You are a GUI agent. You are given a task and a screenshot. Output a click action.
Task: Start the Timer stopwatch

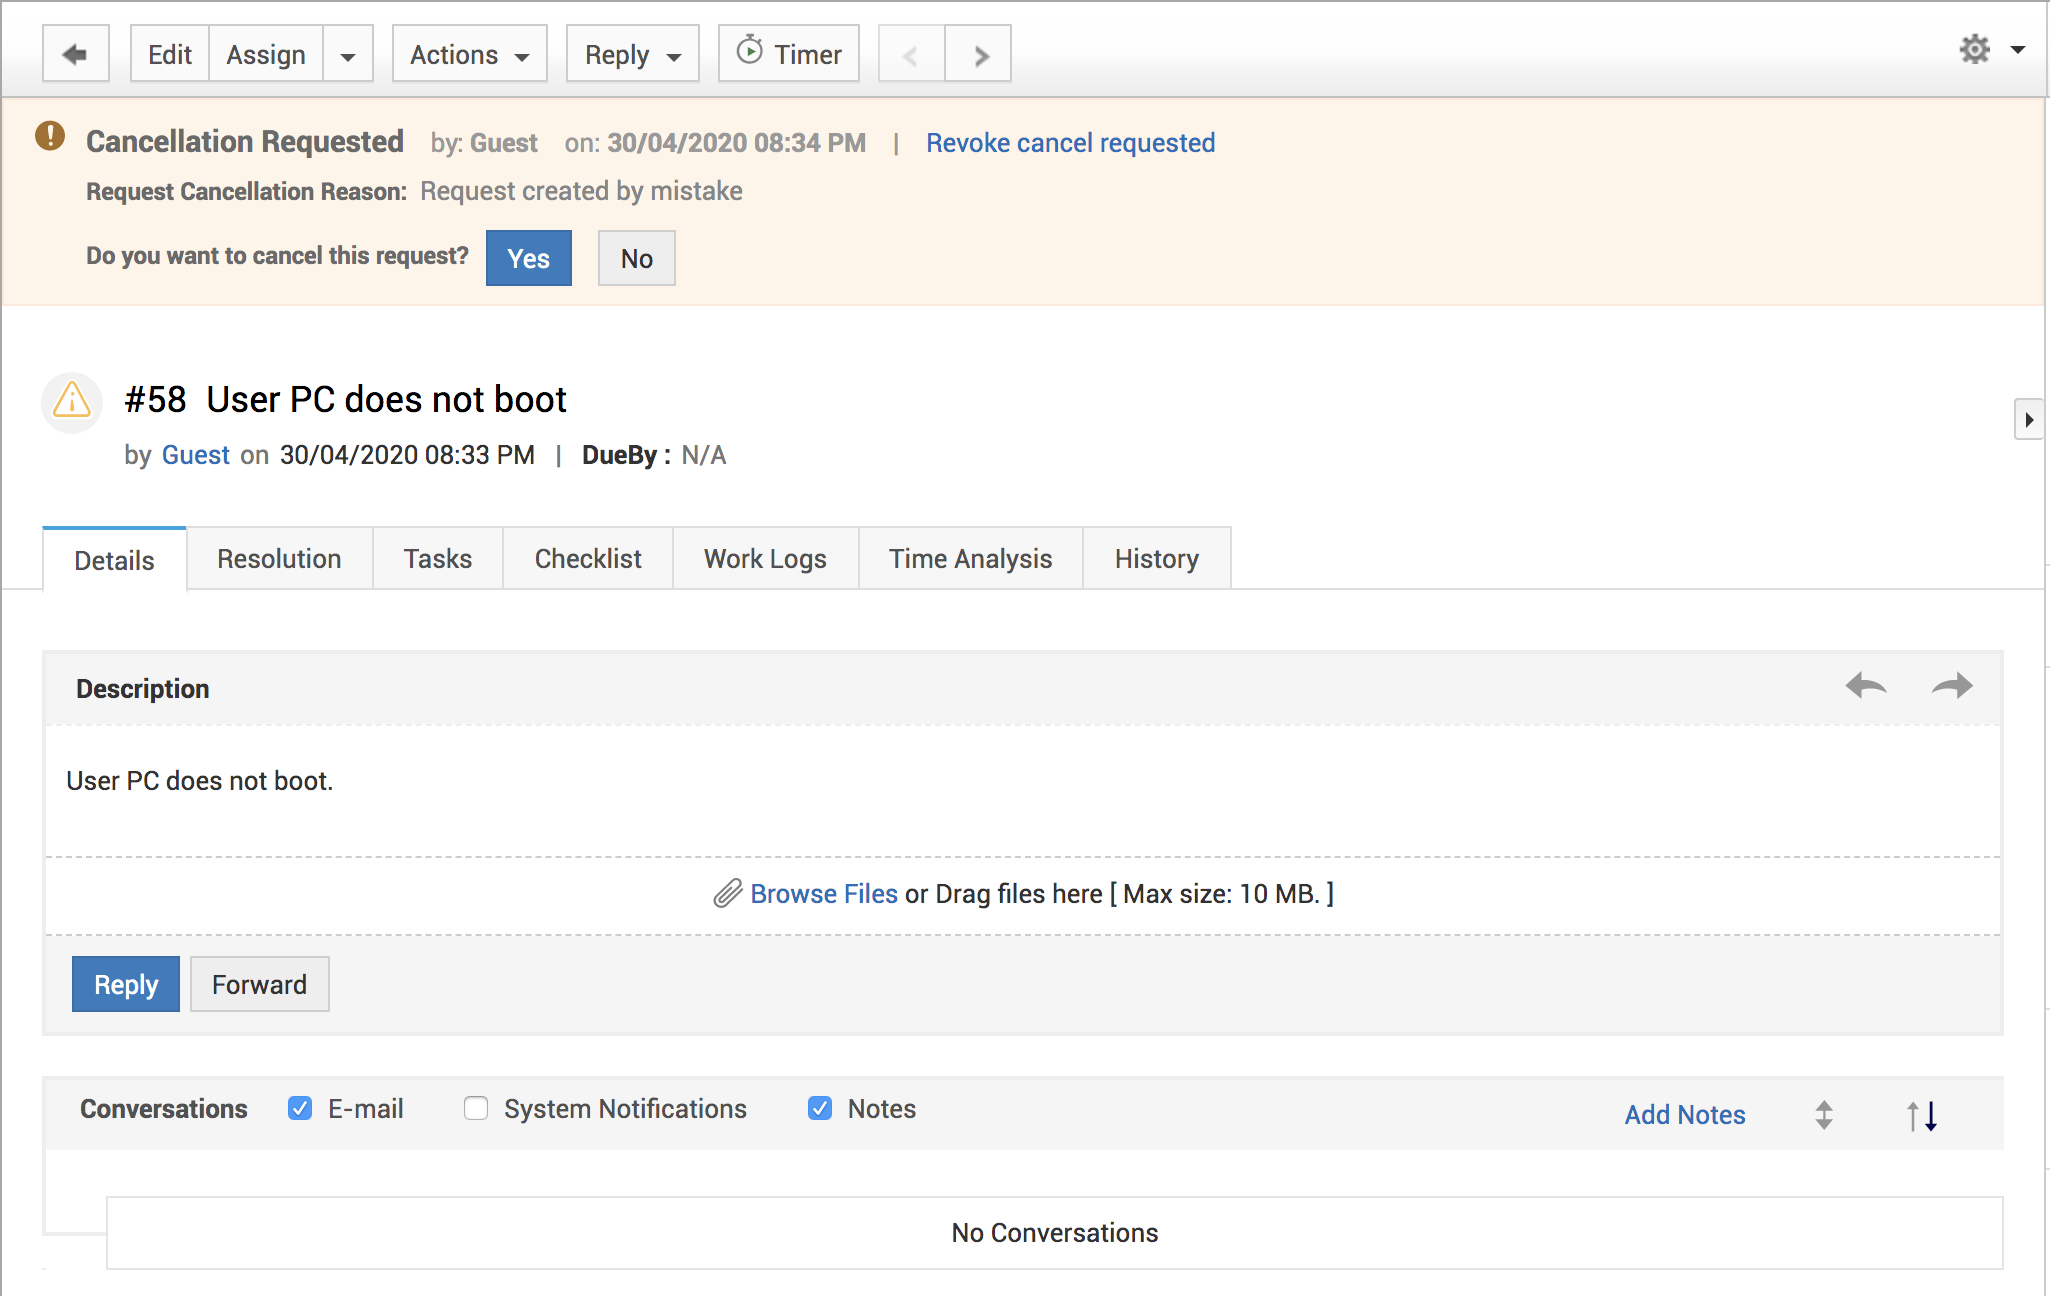[x=789, y=54]
